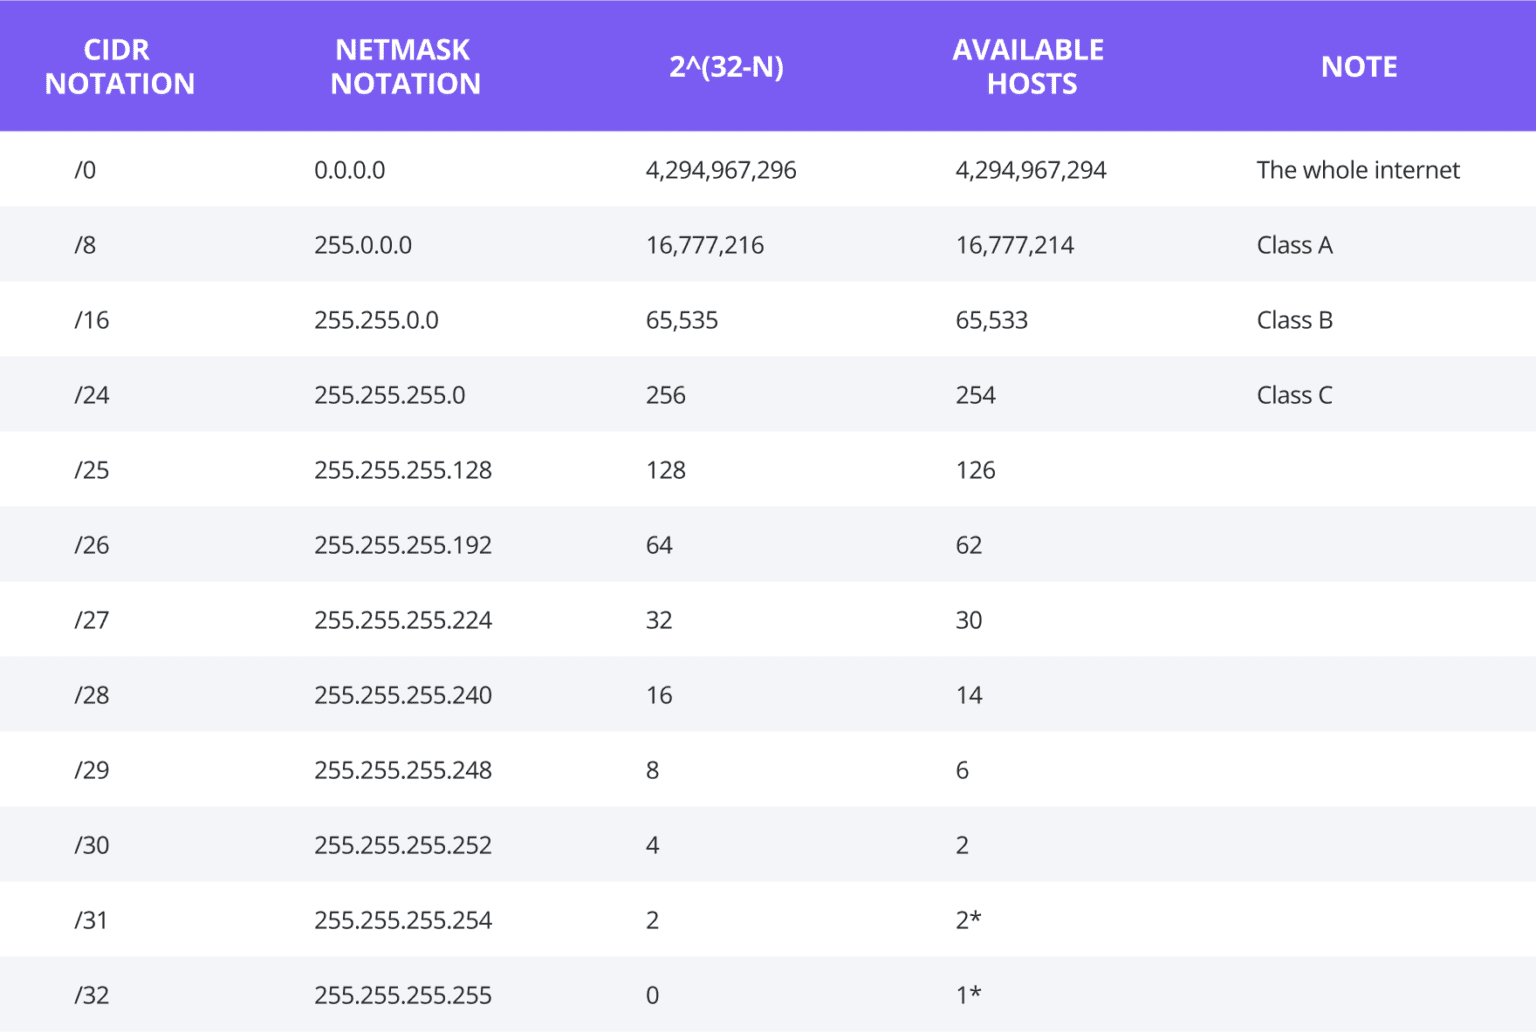
Task: Select the 16,777,216 value cell
Action: pos(705,244)
